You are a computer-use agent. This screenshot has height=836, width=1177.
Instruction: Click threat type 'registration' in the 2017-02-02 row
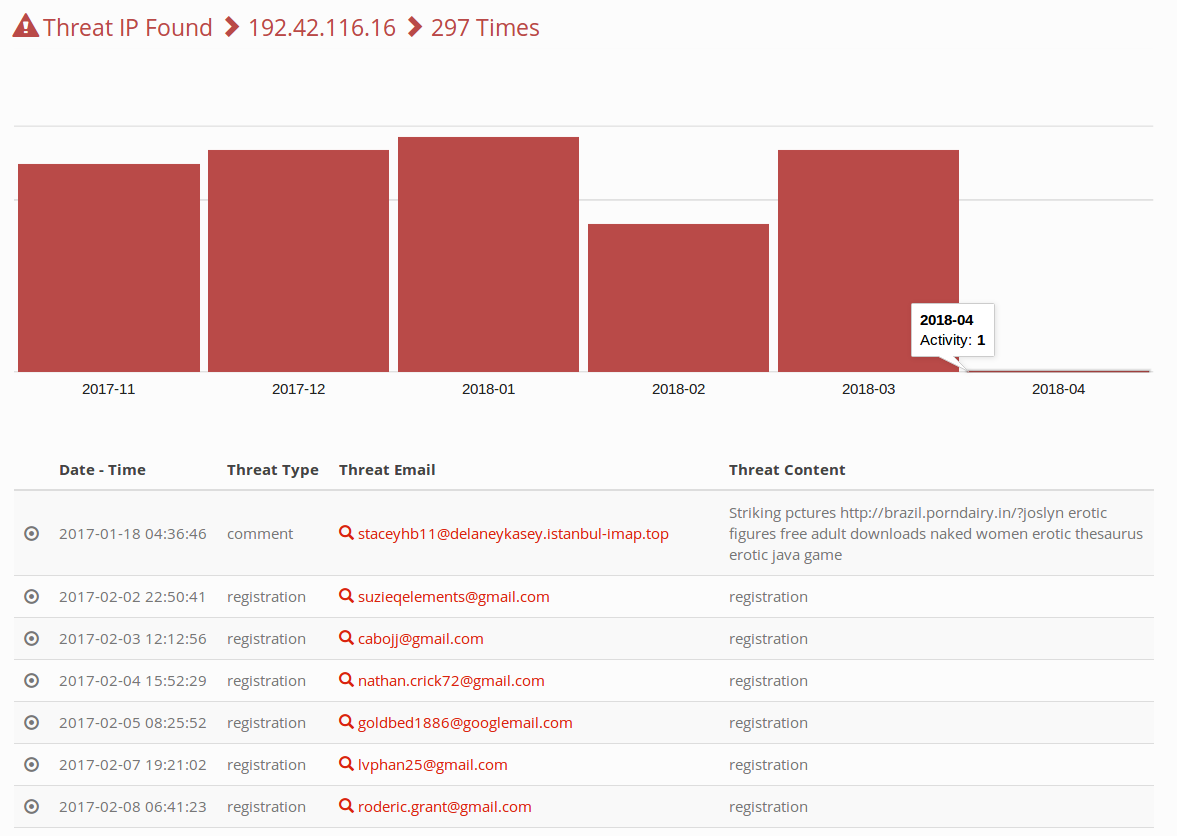(x=266, y=597)
